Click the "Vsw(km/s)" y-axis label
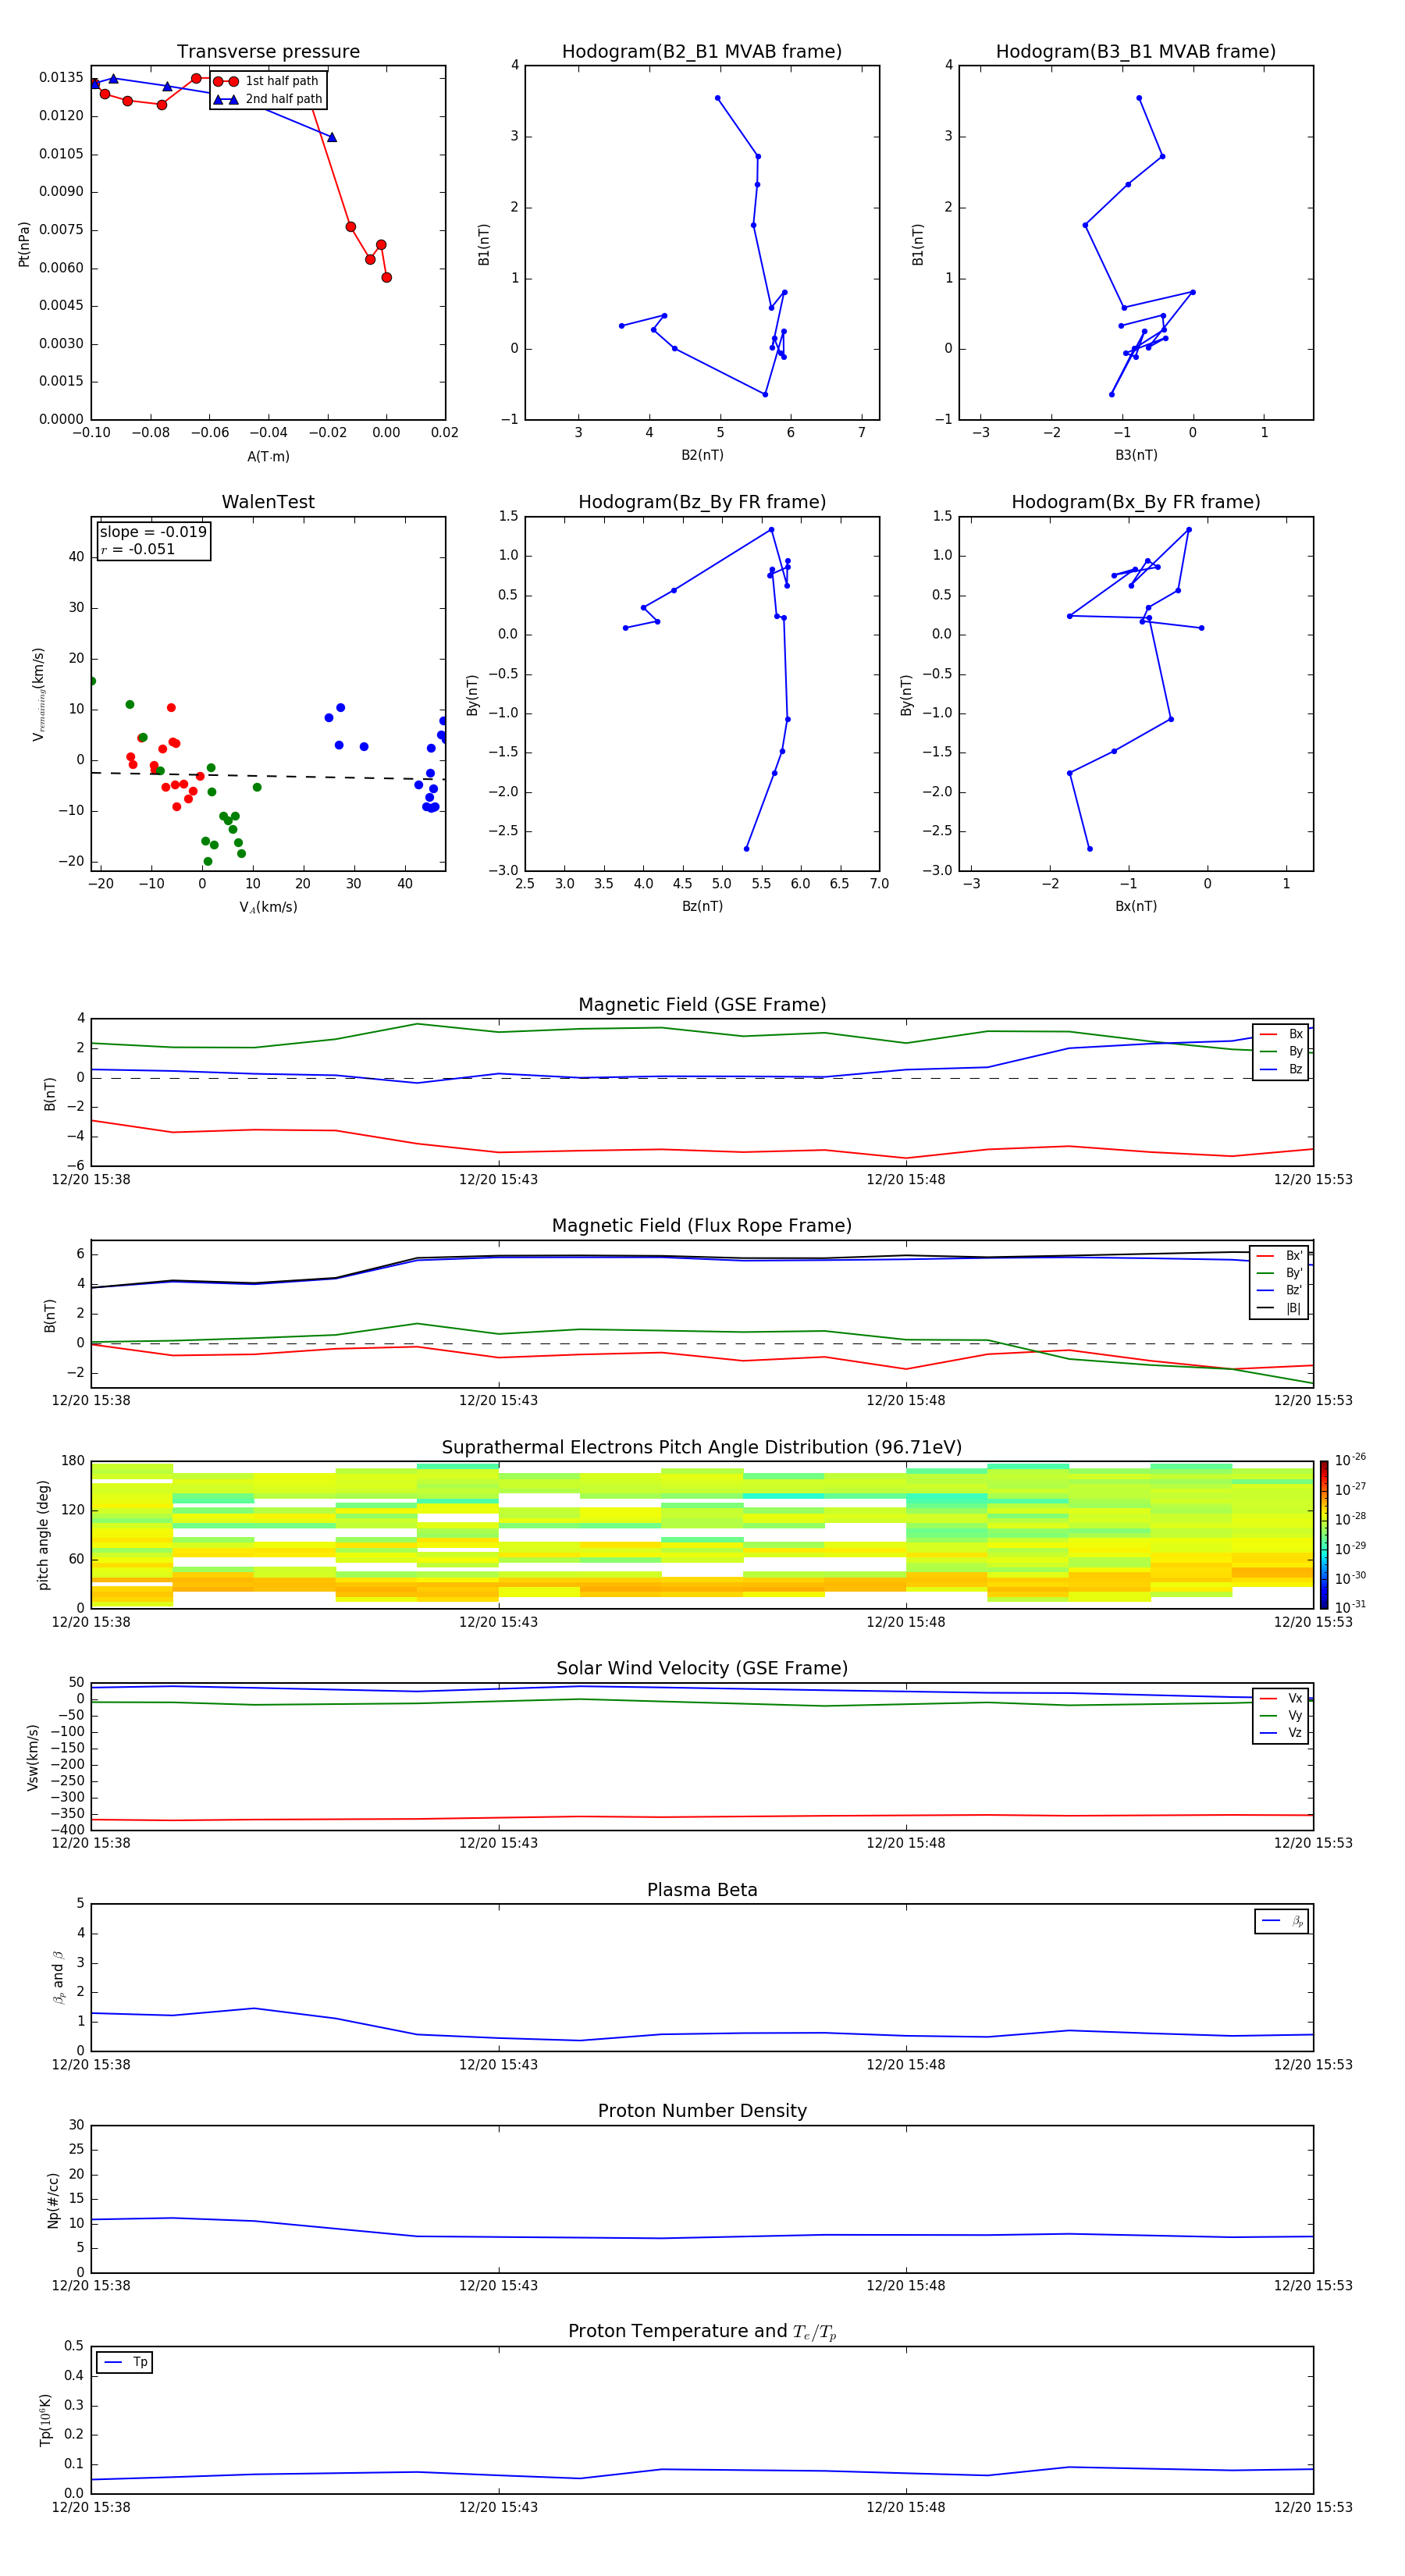This screenshot has width=1405, height=2576. click(33, 1757)
